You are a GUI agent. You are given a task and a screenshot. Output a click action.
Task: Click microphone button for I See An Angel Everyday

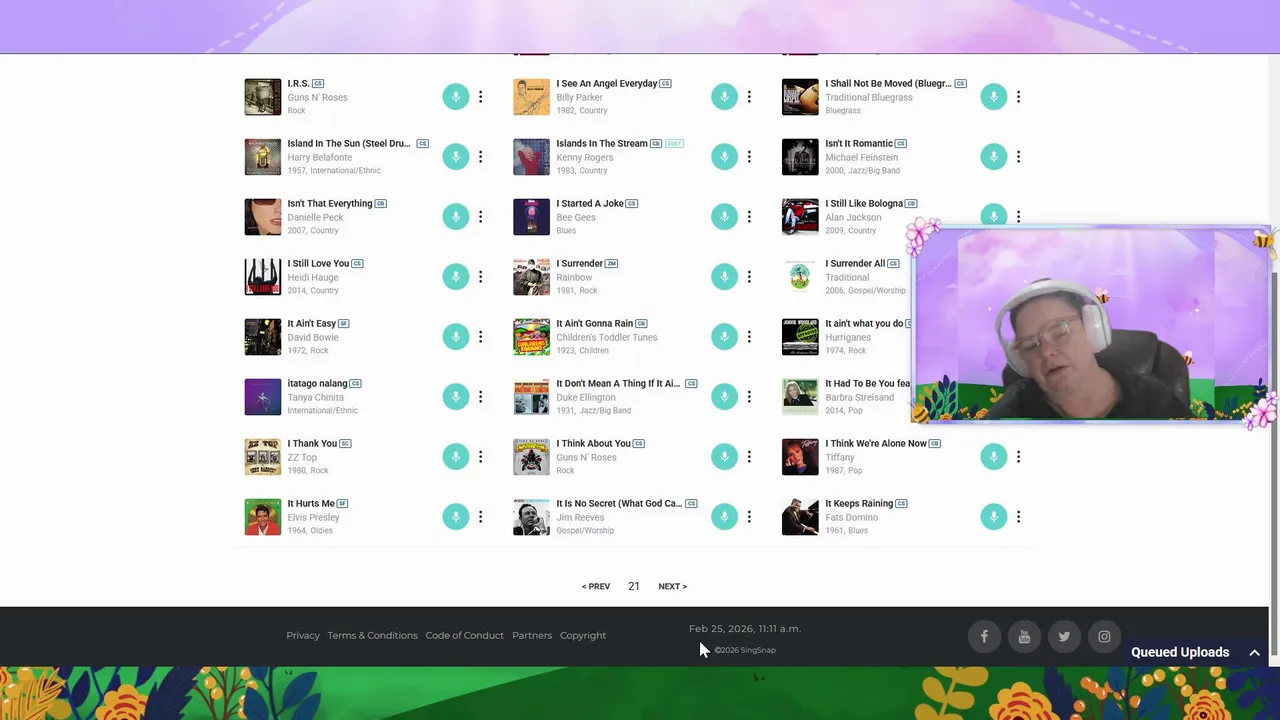[x=724, y=96]
